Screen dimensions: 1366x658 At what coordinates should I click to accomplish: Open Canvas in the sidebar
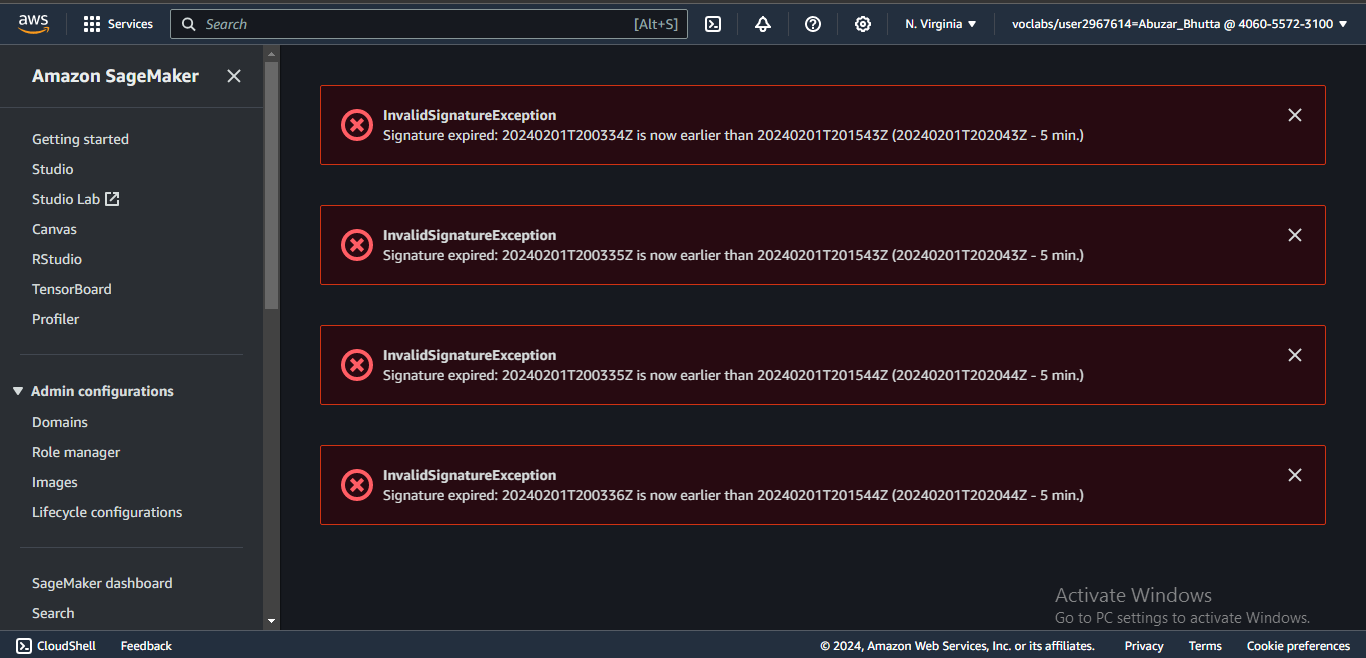[x=54, y=229]
